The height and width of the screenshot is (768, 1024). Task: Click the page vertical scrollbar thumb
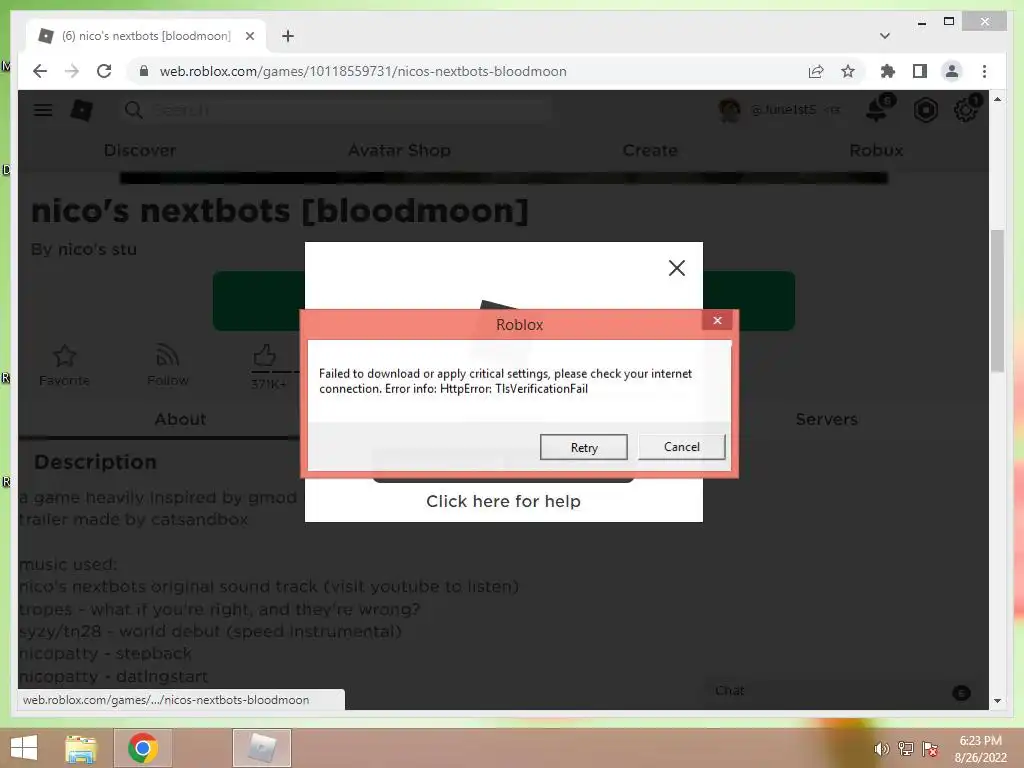(997, 300)
